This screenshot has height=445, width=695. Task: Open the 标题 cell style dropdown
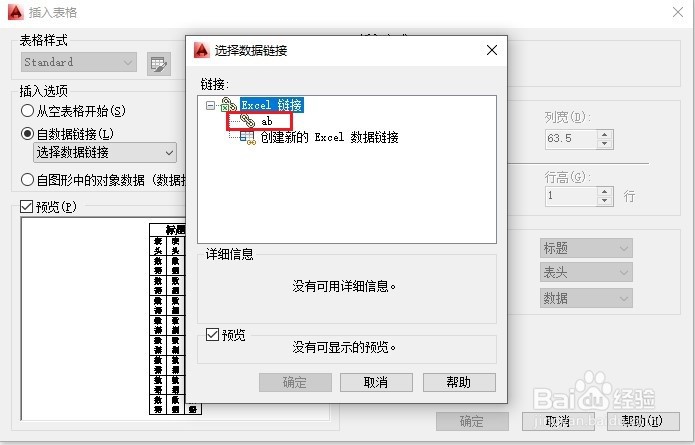pyautogui.click(x=586, y=248)
